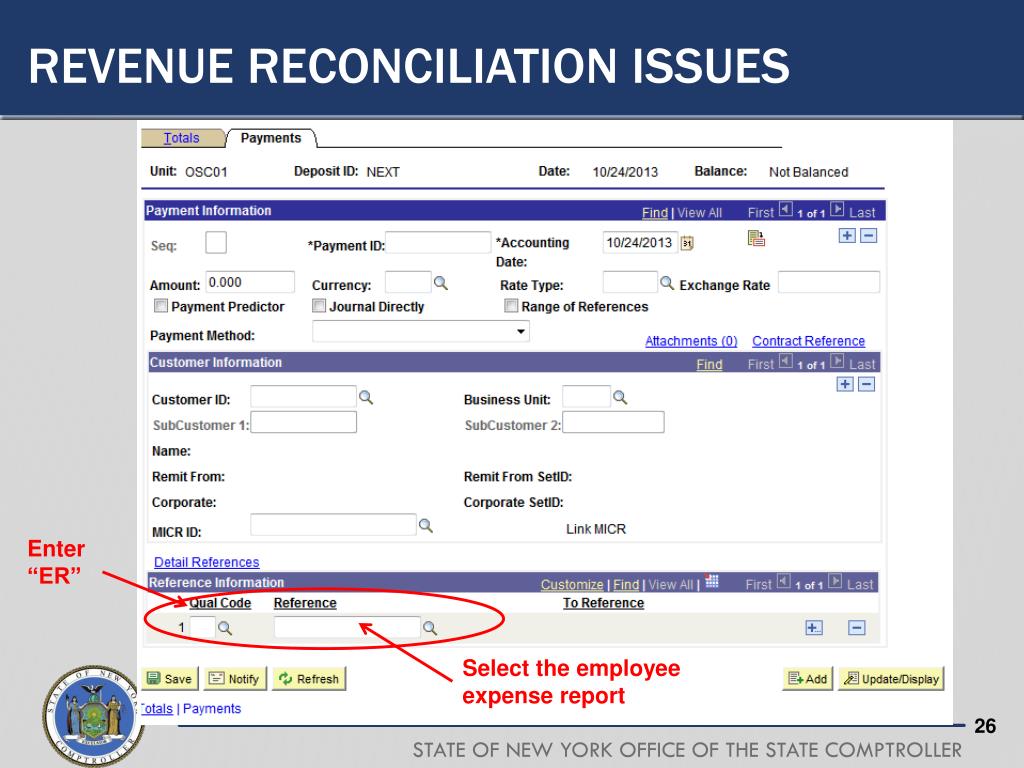Go to previous Reference Information row

tap(784, 581)
